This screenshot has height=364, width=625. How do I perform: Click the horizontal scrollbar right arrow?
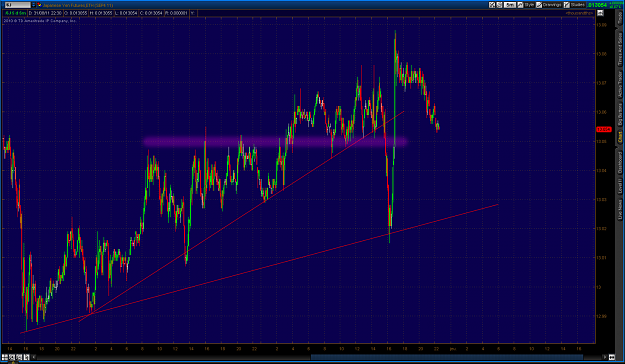605,357
